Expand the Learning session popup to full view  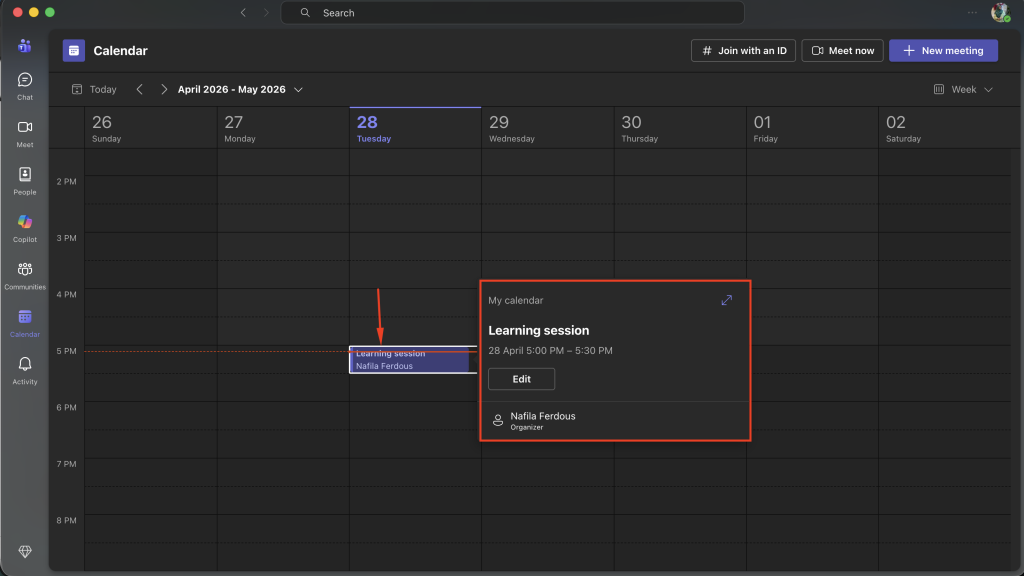tap(726, 300)
